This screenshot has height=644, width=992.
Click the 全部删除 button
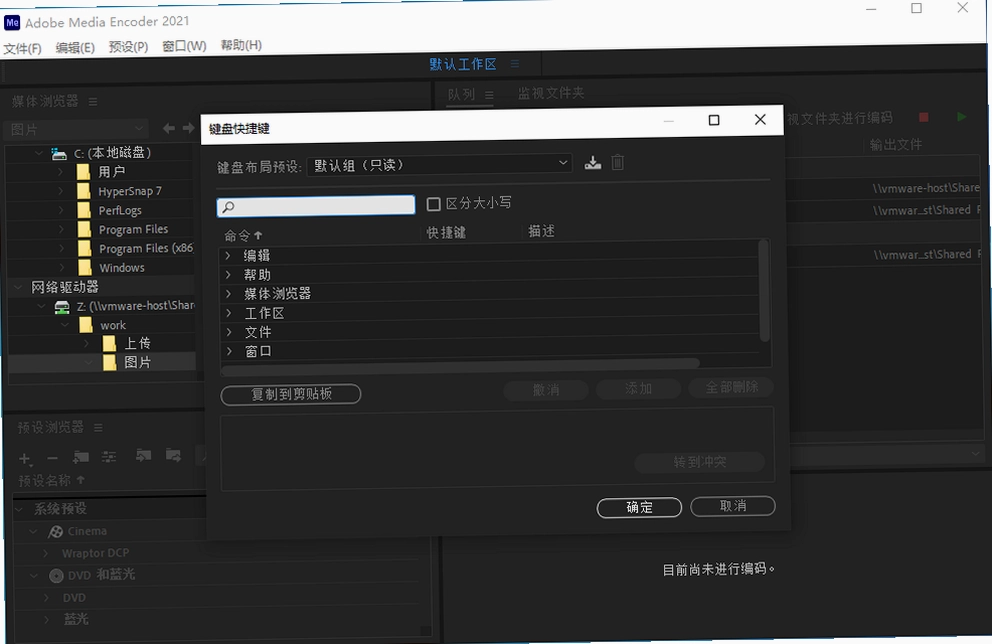pos(731,387)
